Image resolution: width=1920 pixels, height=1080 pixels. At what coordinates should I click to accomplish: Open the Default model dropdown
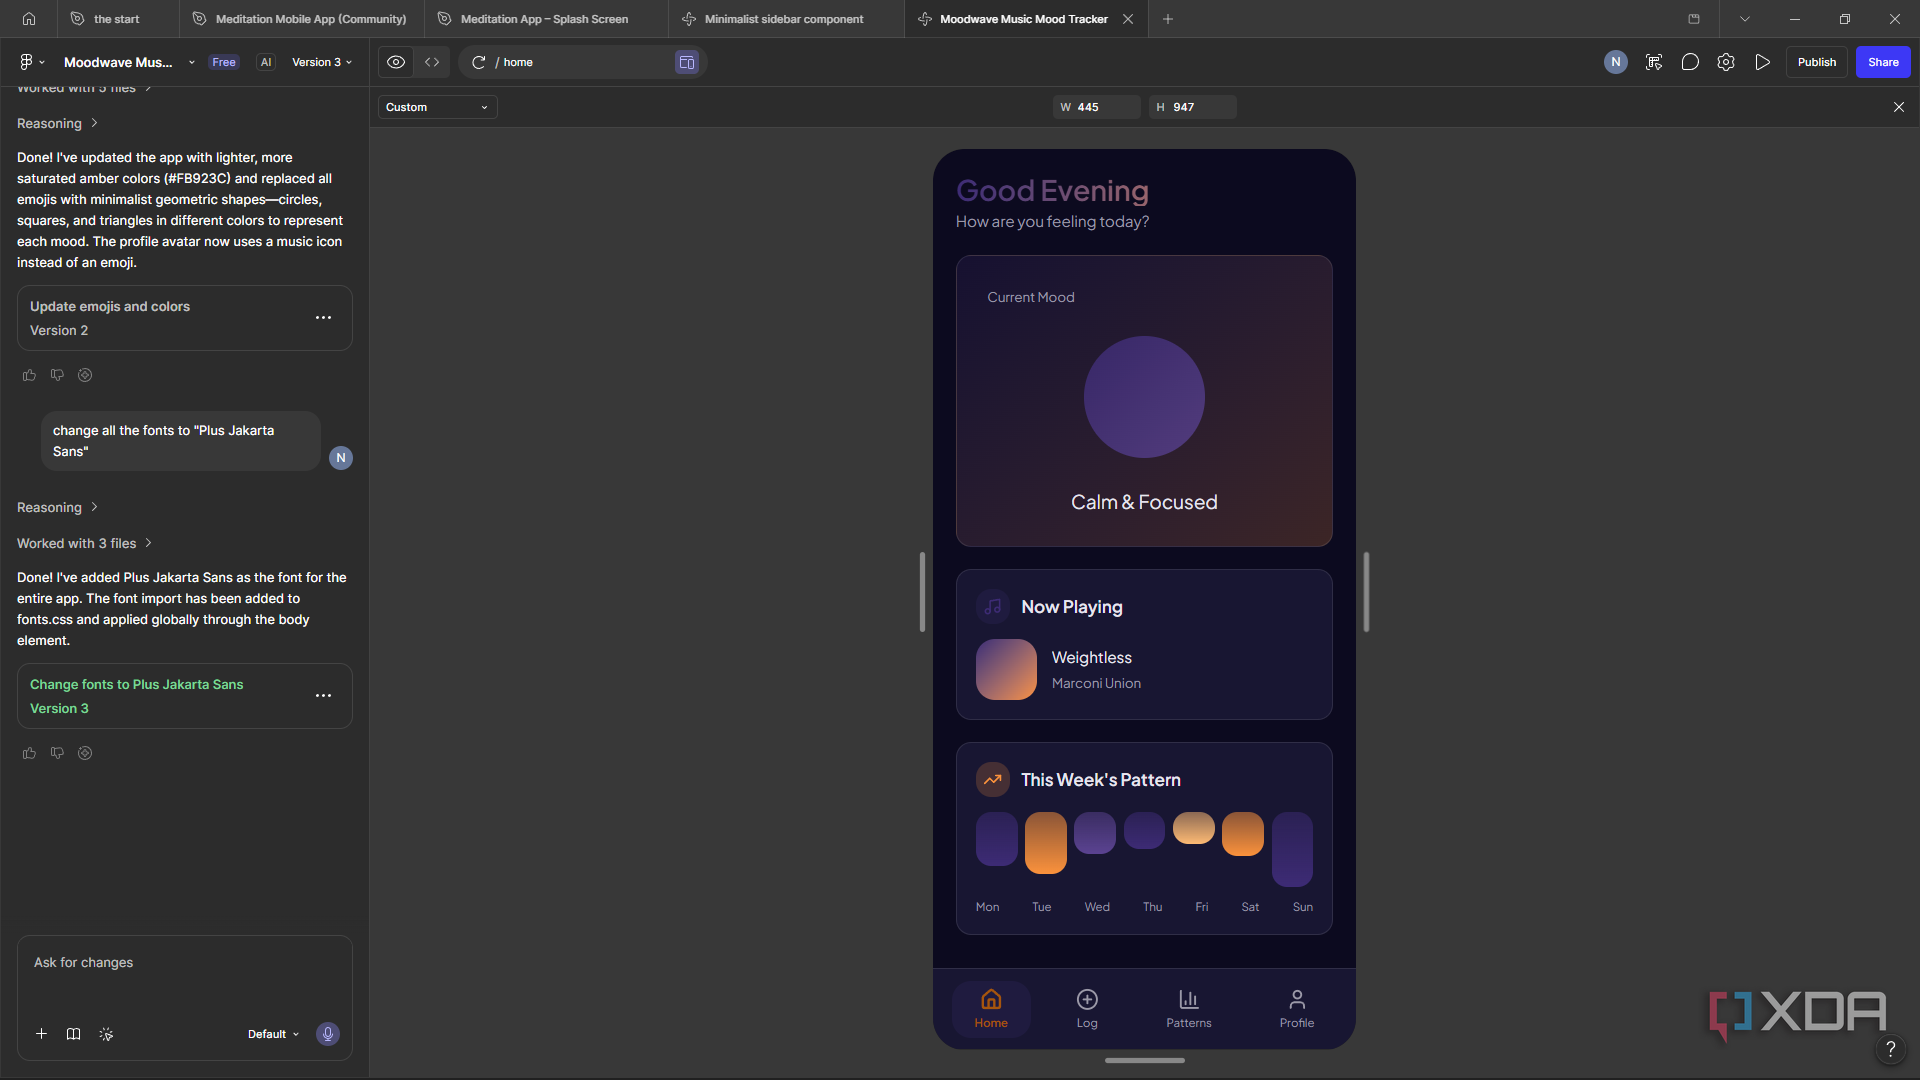273,1034
